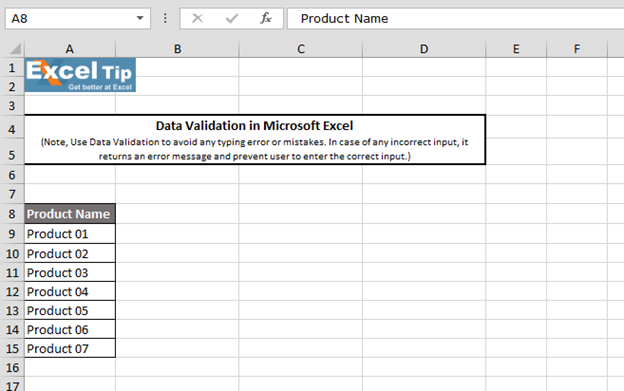Select row 12 header
The image size is (624, 391).
tap(12, 292)
